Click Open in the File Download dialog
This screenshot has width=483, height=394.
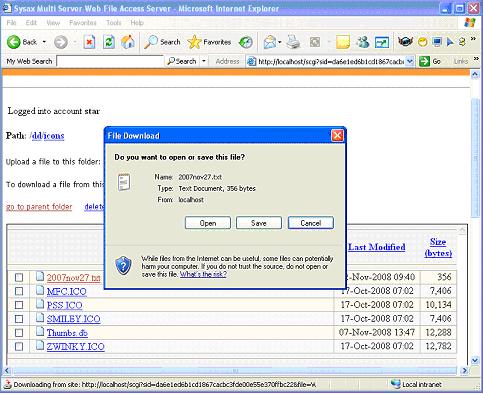pyautogui.click(x=208, y=223)
